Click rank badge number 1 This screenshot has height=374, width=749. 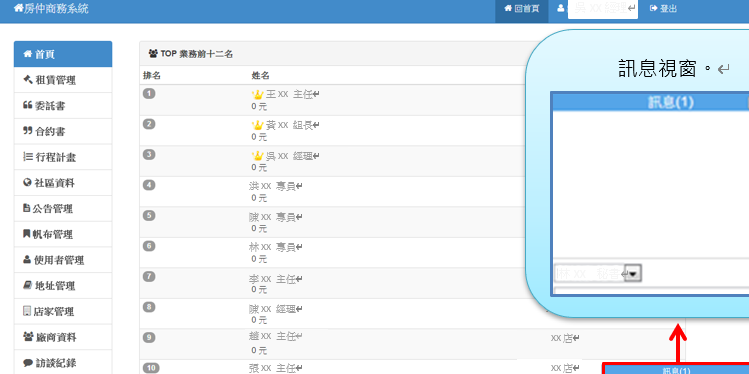pyautogui.click(x=150, y=94)
